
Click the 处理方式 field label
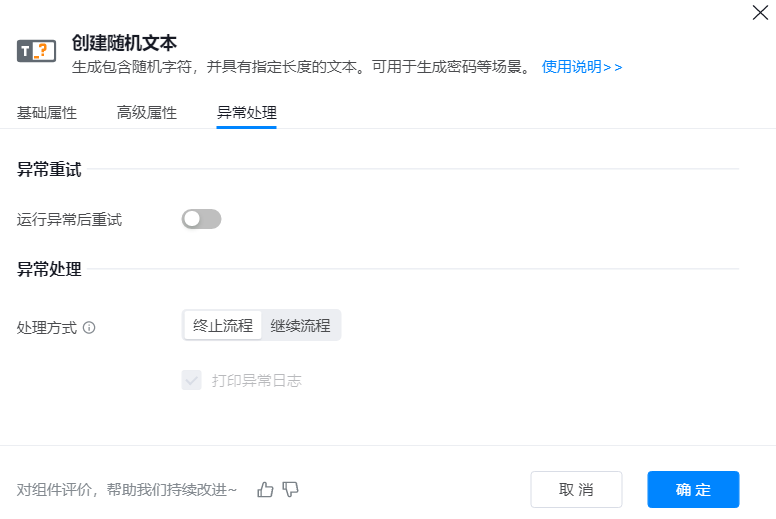[x=47, y=327]
